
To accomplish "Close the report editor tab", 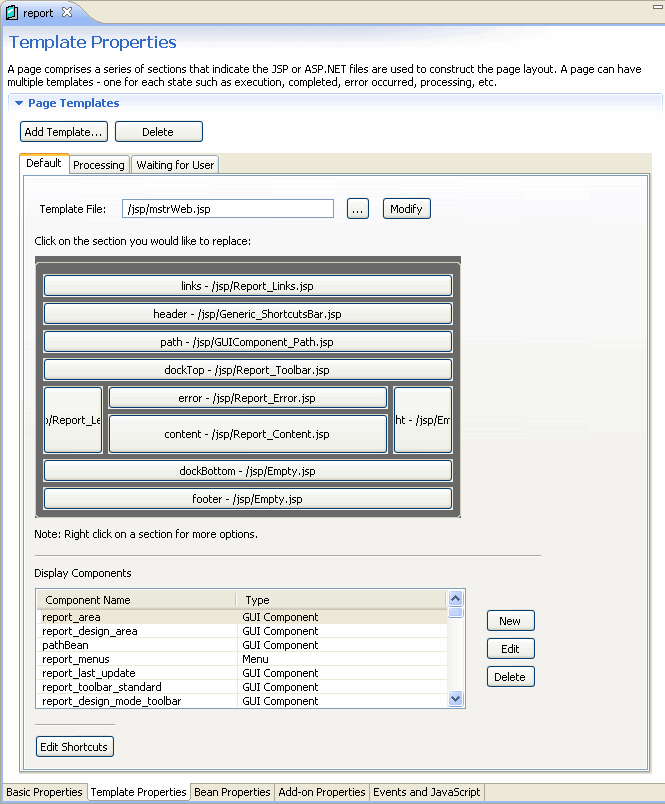I will coord(67,12).
